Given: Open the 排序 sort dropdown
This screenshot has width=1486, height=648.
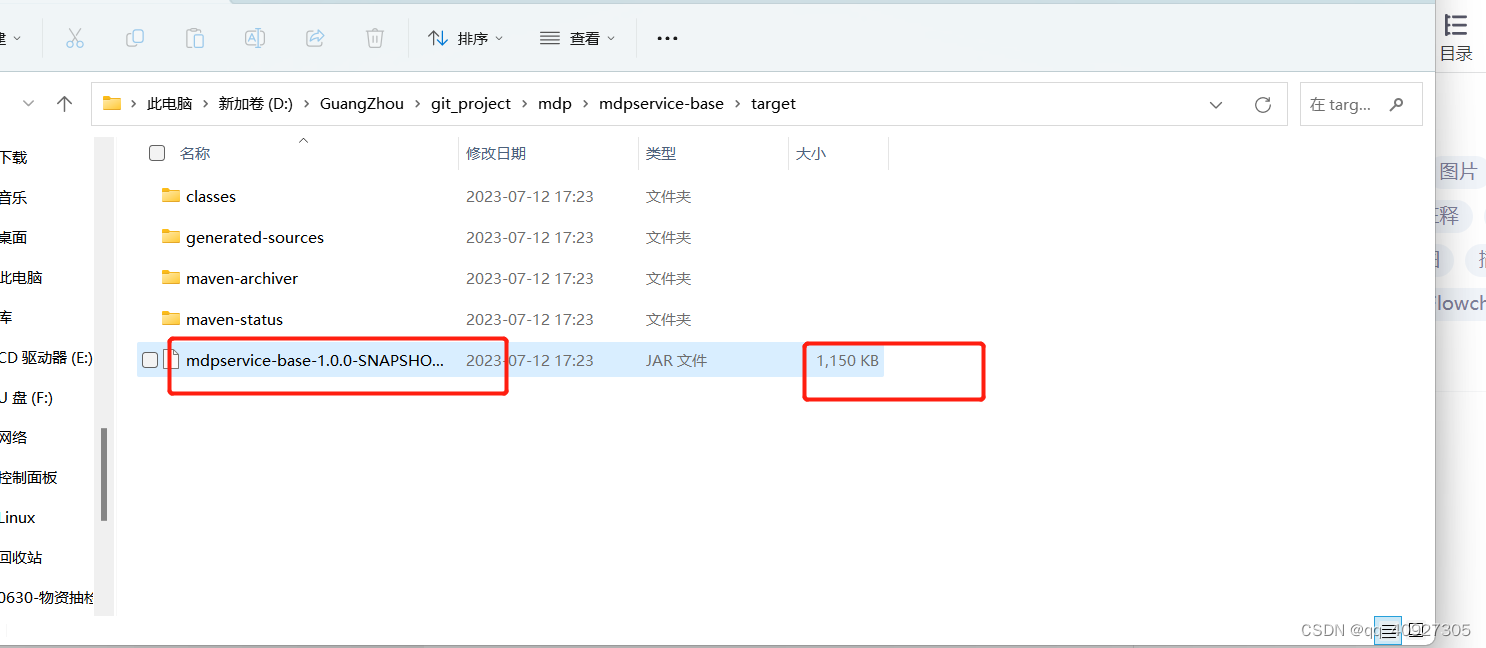Looking at the screenshot, I should click(465, 38).
